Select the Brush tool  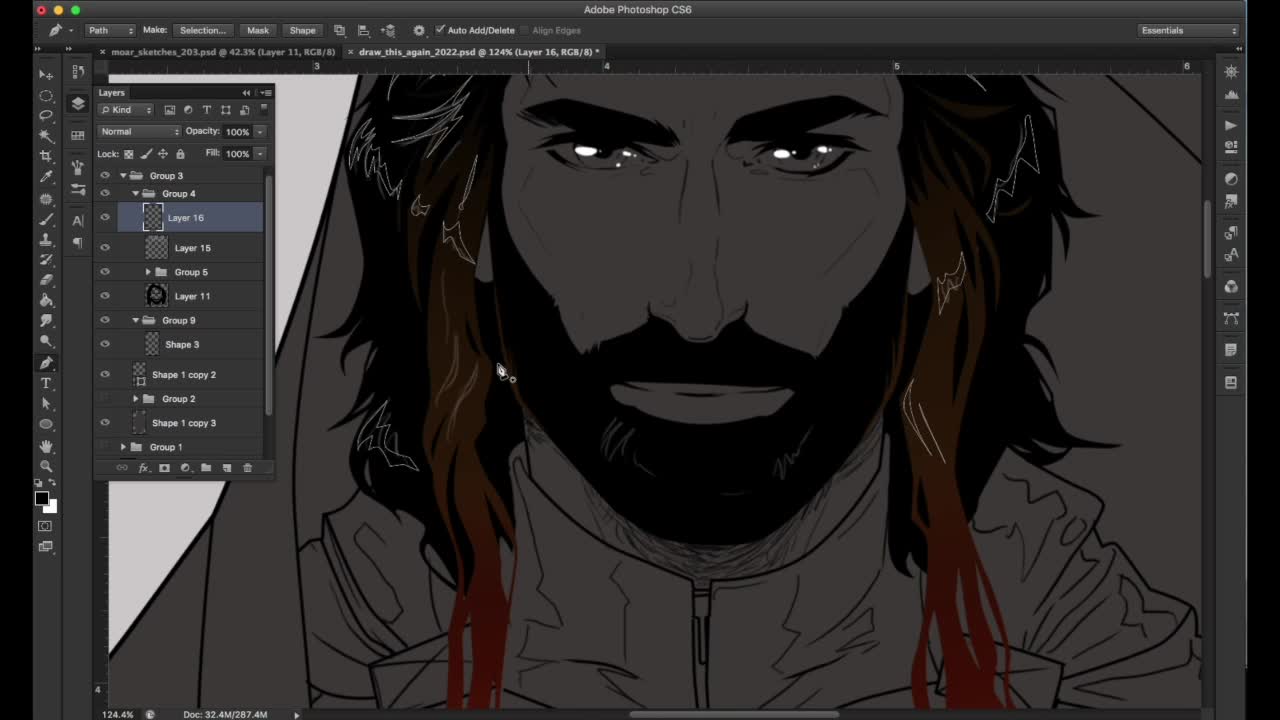pos(46,219)
